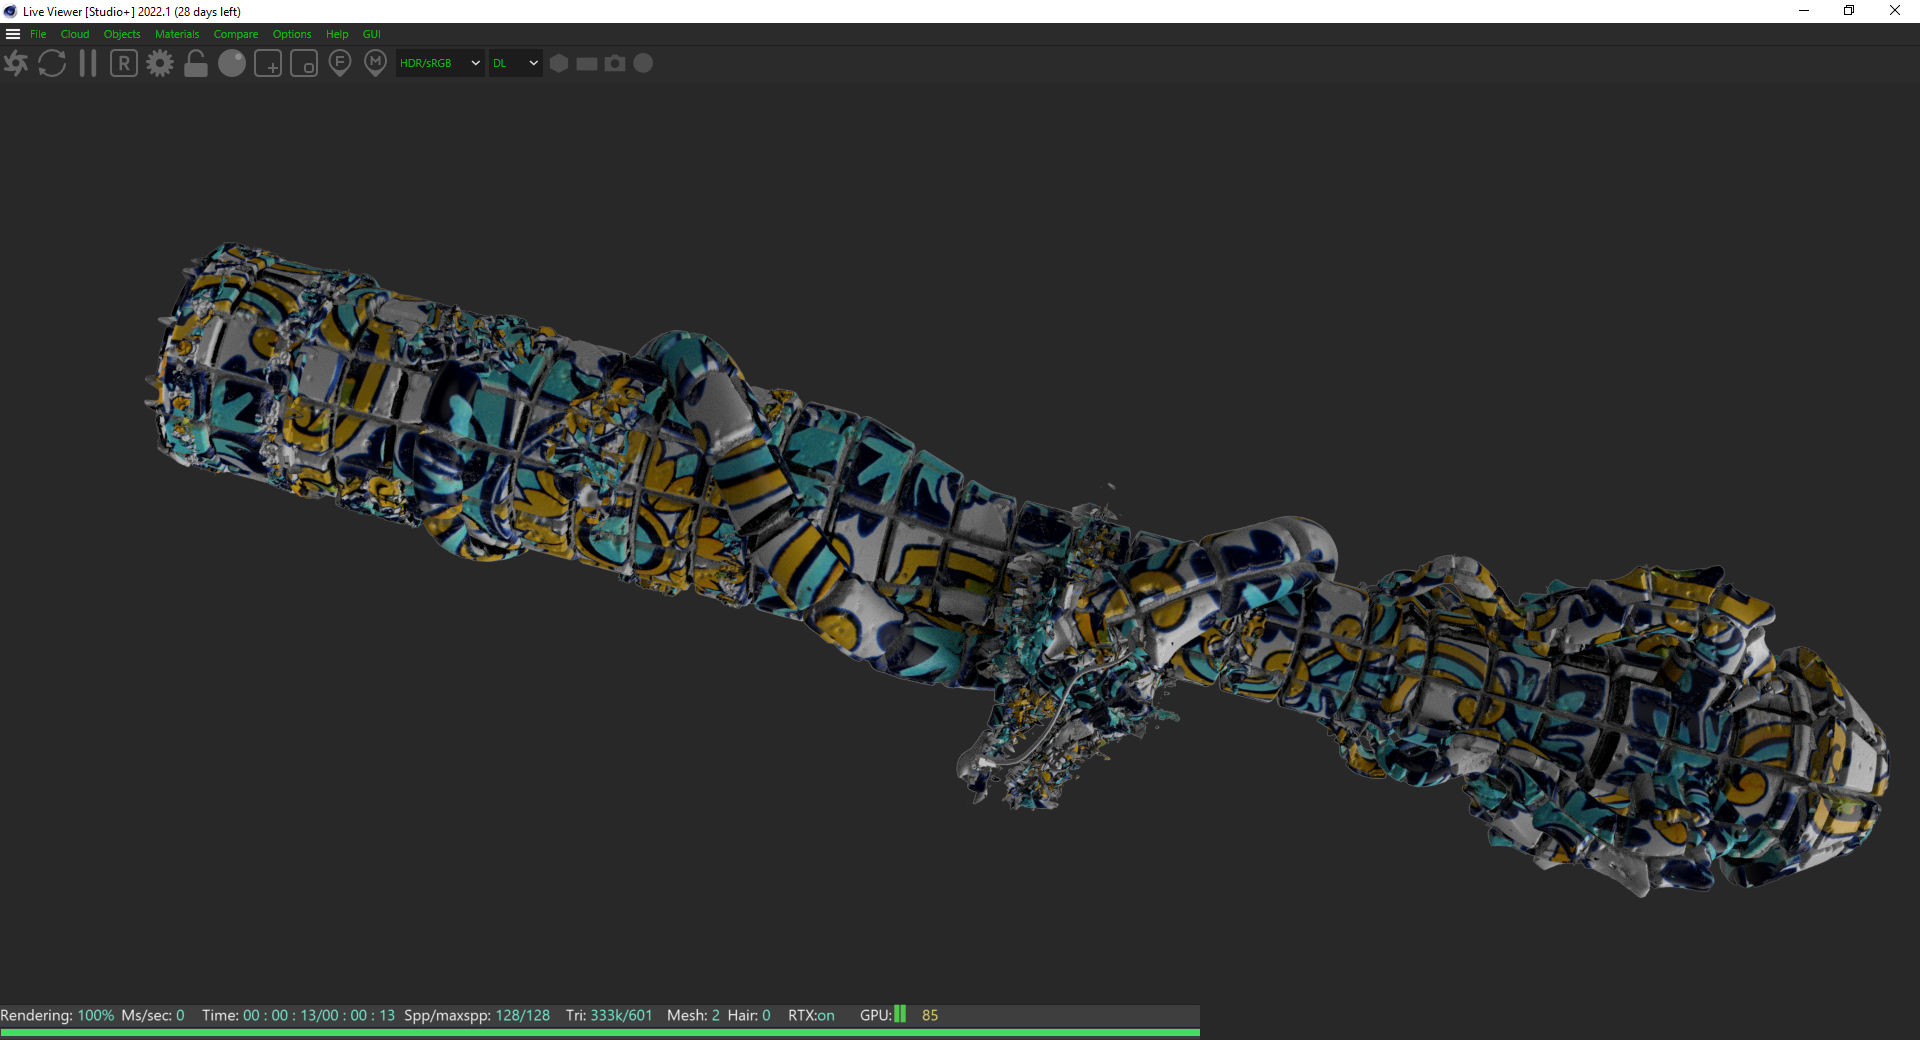The image size is (1920, 1040).
Task: Click the R reset render icon
Action: [x=124, y=64]
